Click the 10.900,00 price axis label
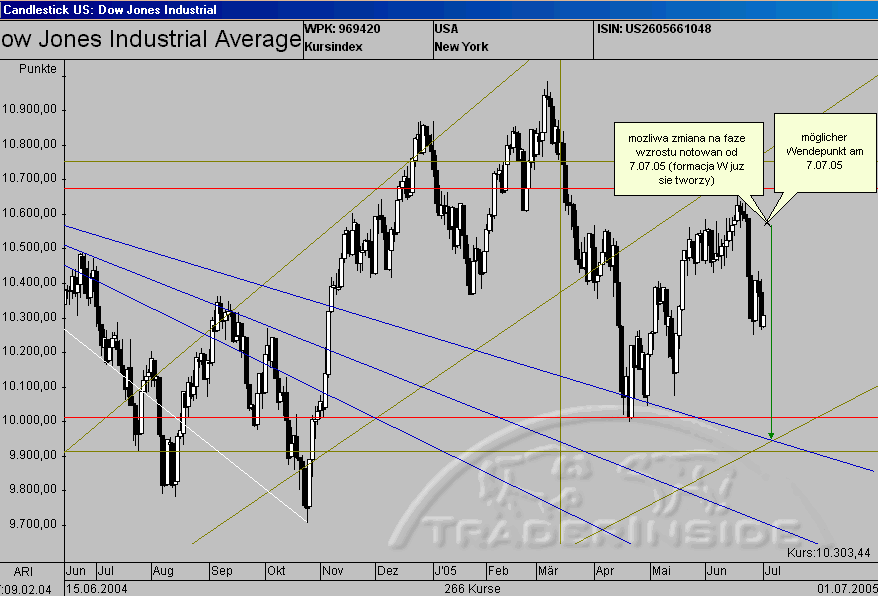 [x=29, y=110]
